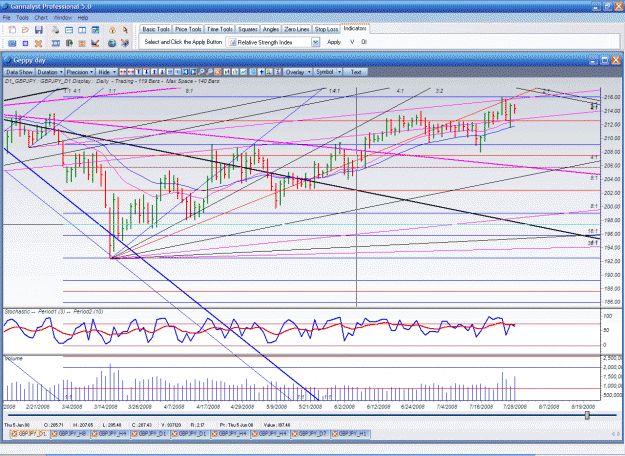Open the Duration dropdown
The width and height of the screenshot is (625, 456).
point(50,72)
